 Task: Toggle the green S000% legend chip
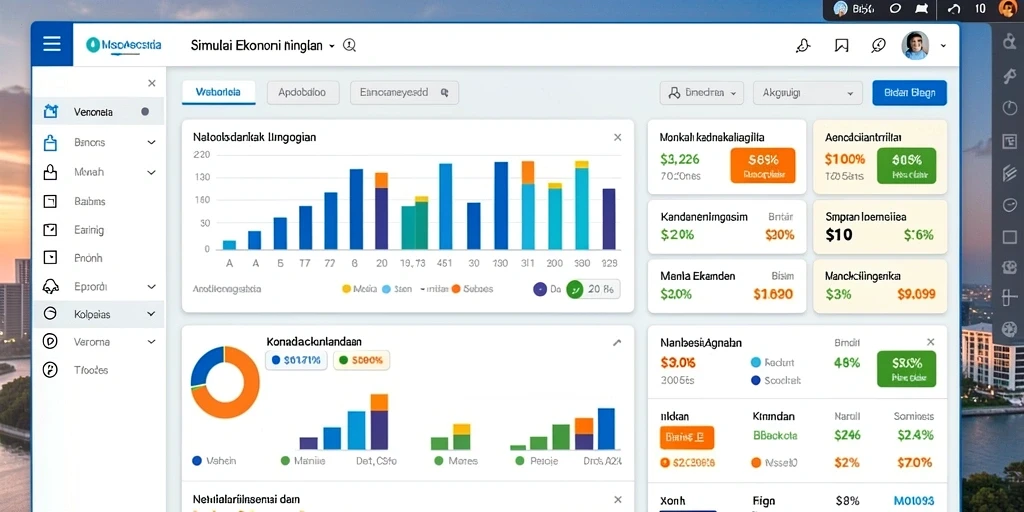361,360
